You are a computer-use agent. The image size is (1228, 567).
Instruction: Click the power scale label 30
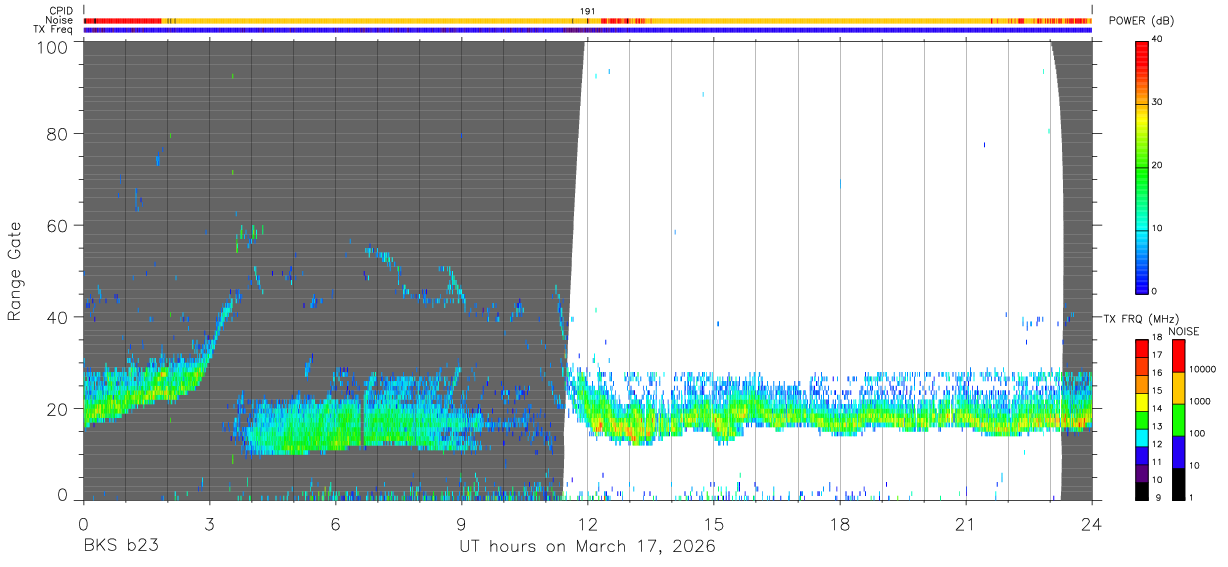[x=1158, y=102]
